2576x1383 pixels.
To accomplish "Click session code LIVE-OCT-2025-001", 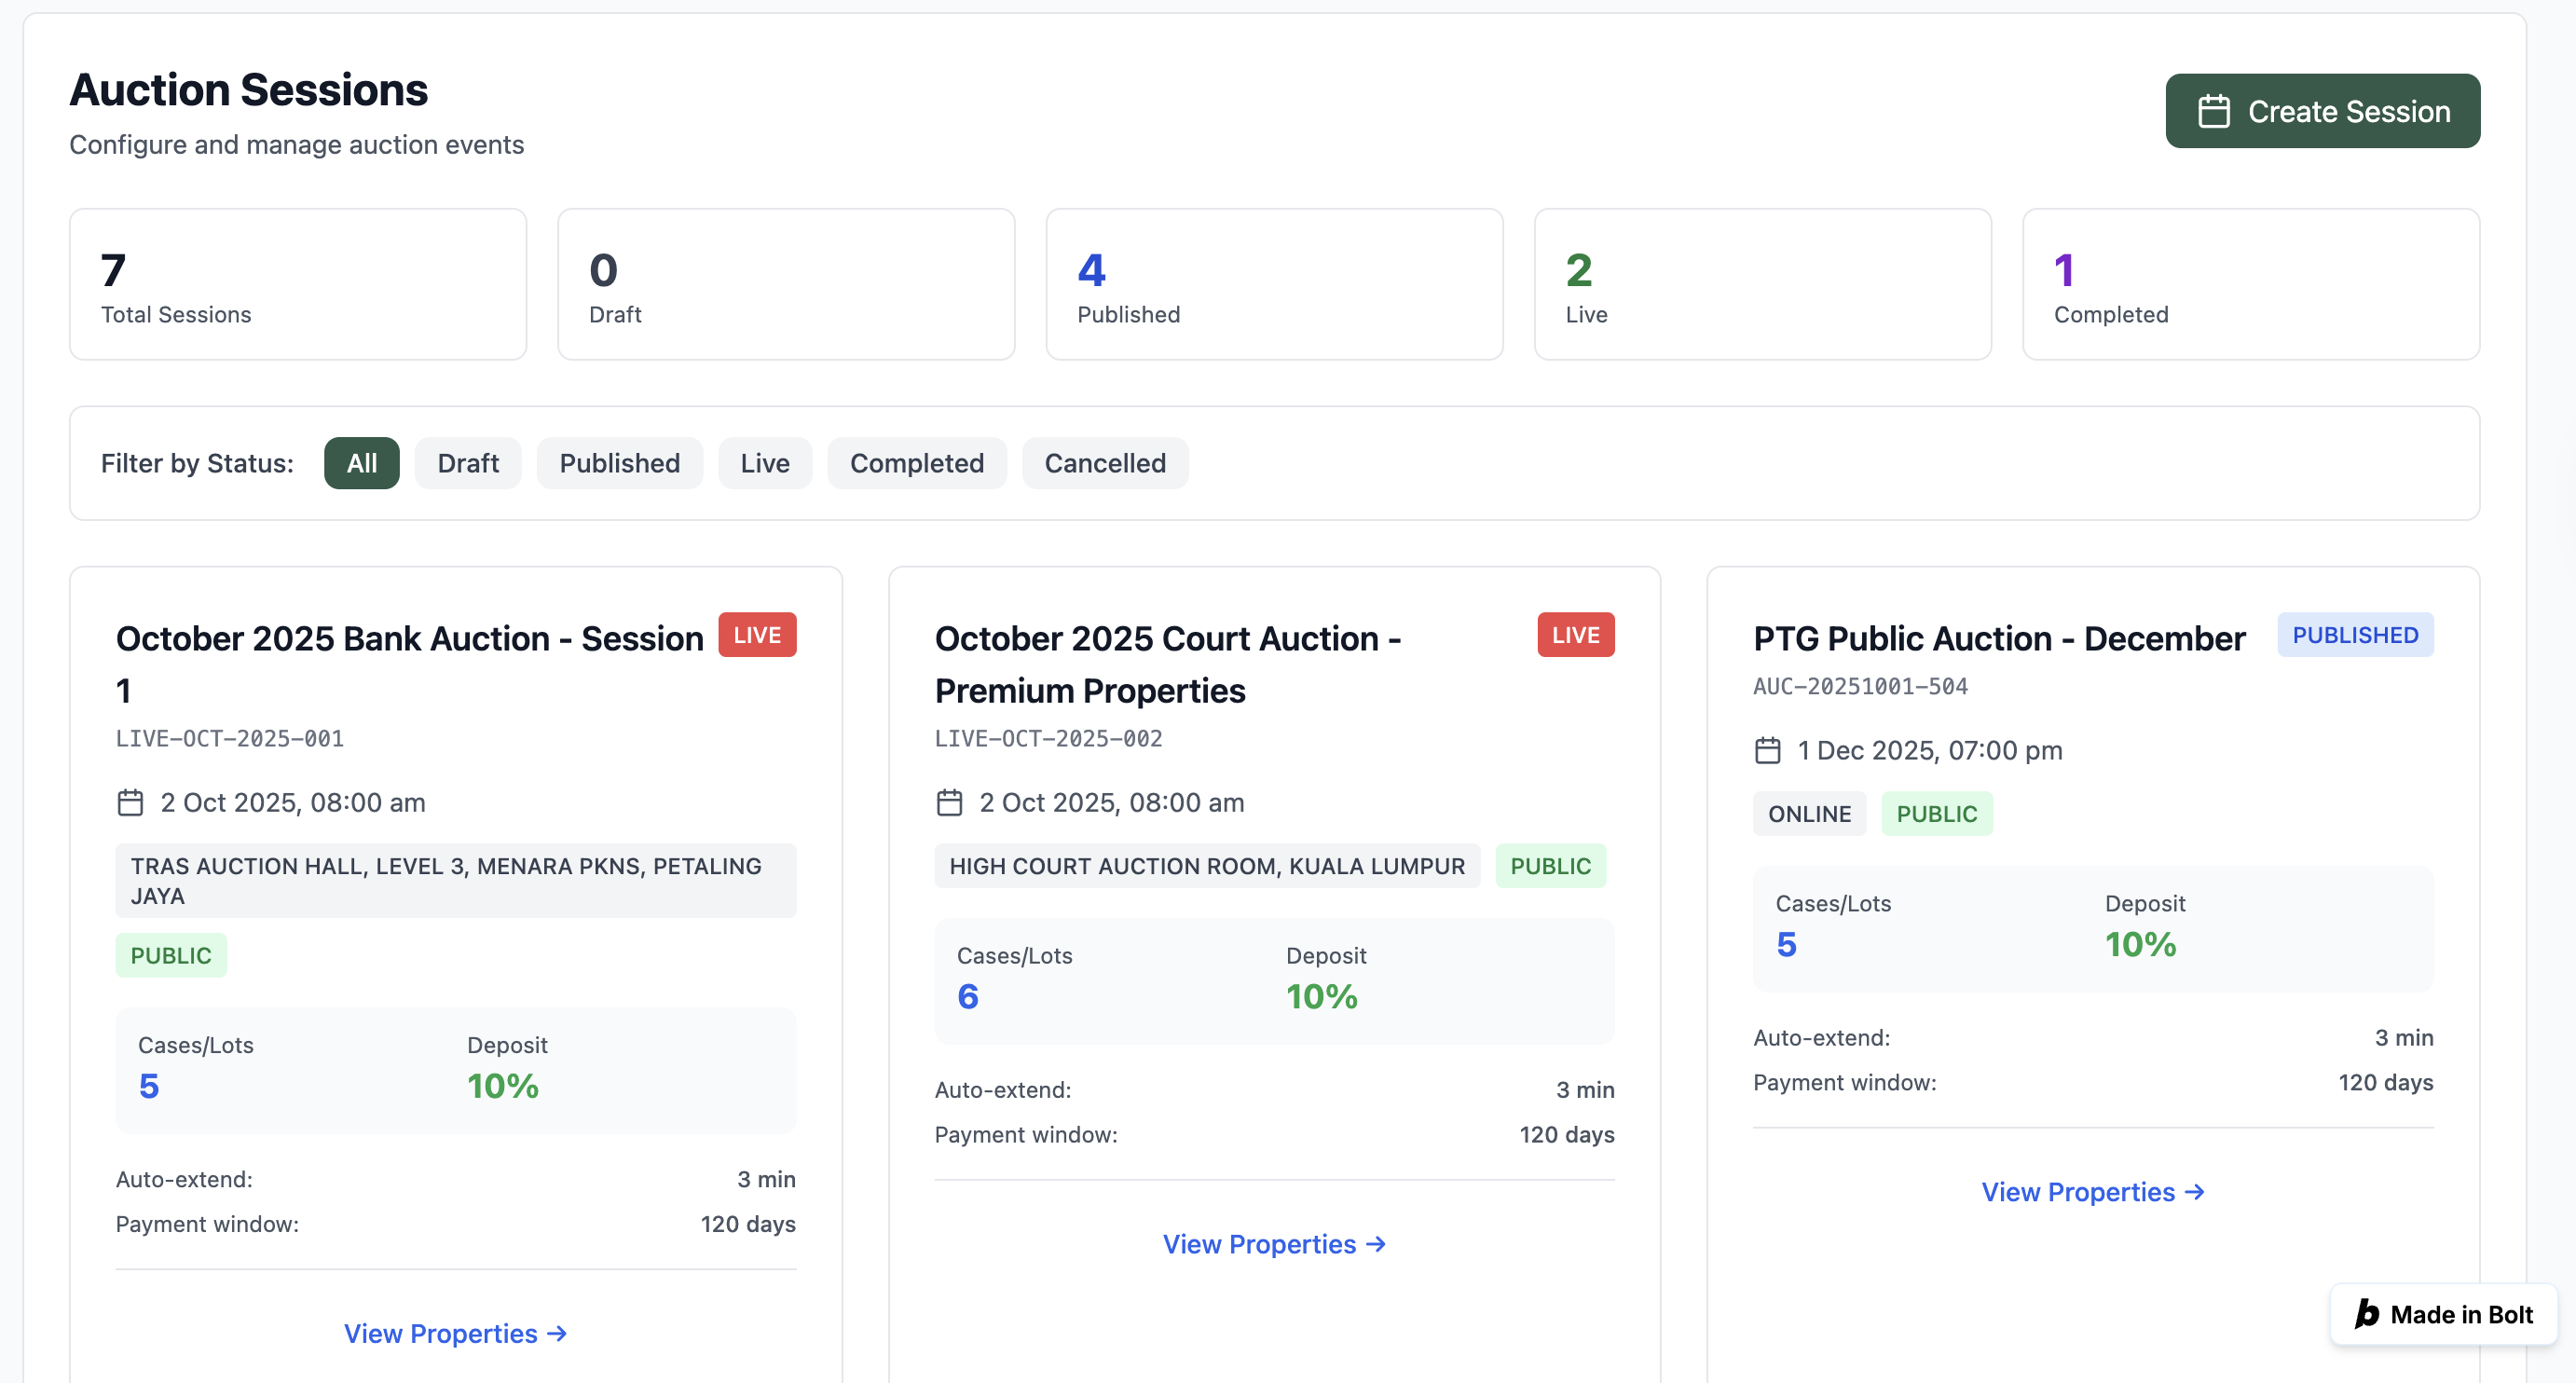I will 230,738.
